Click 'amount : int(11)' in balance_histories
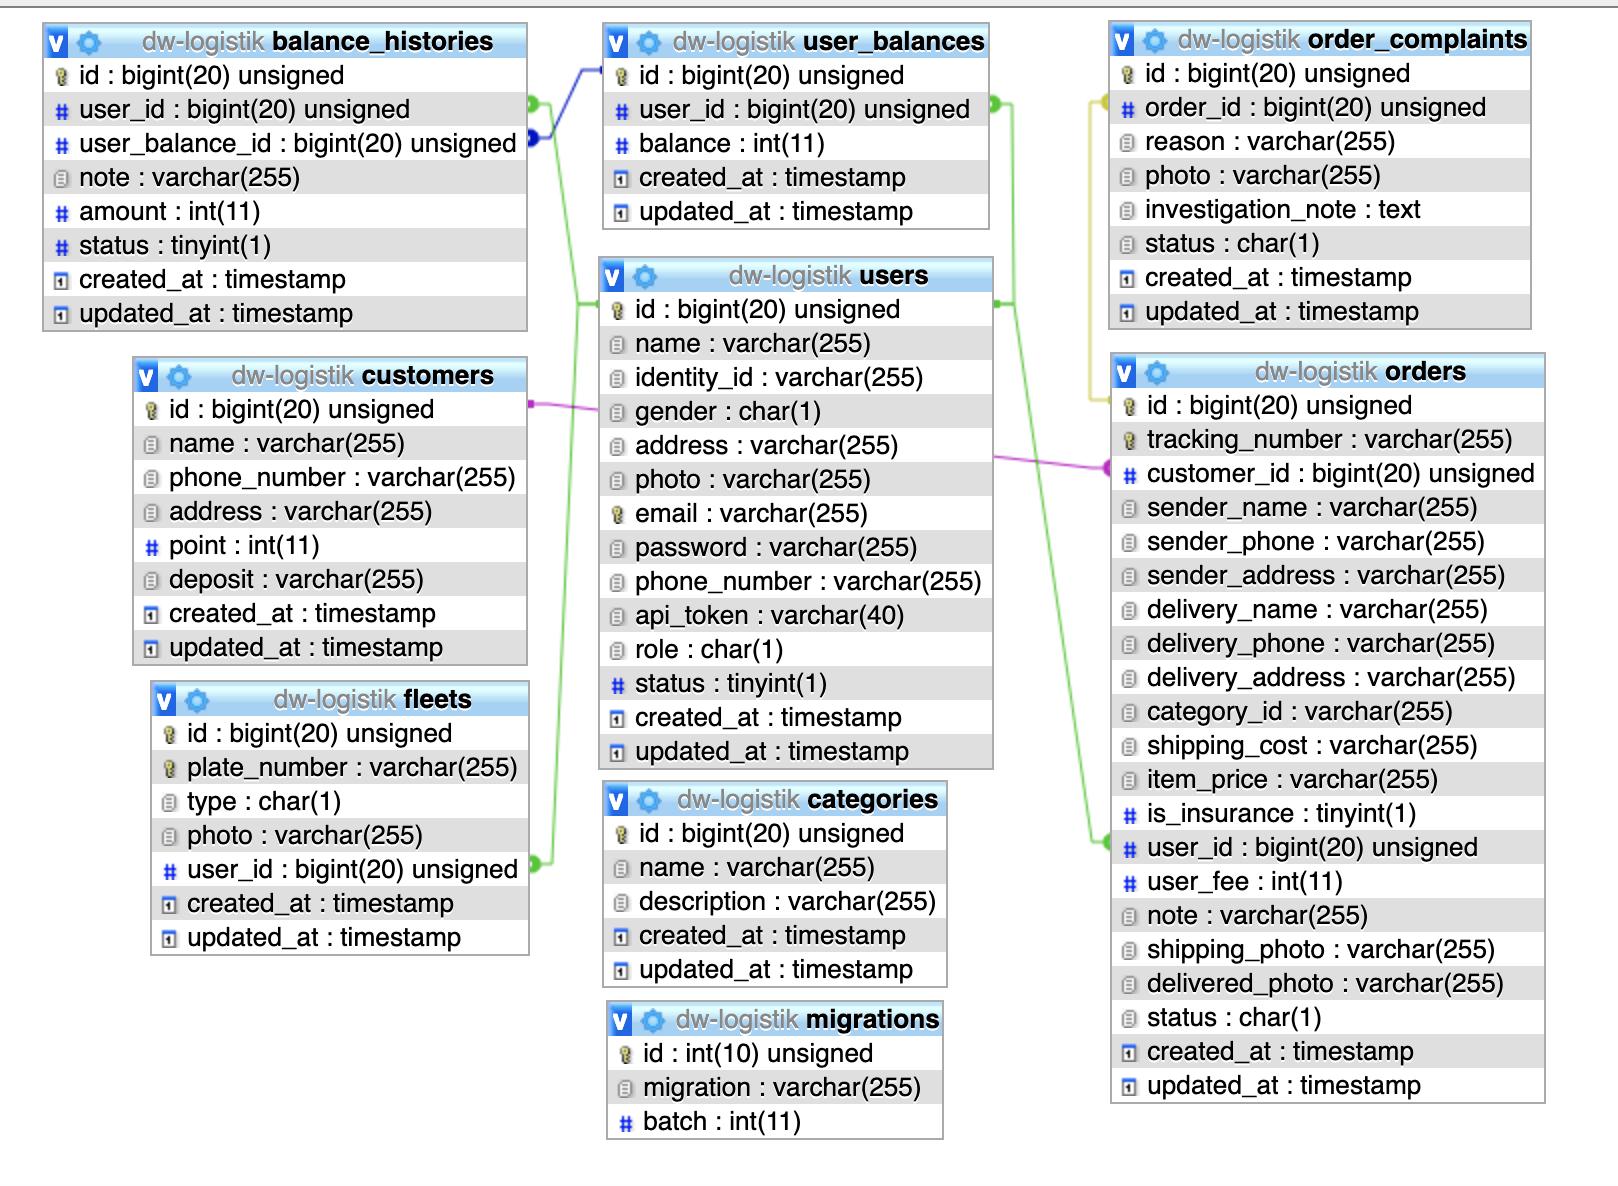 (170, 212)
